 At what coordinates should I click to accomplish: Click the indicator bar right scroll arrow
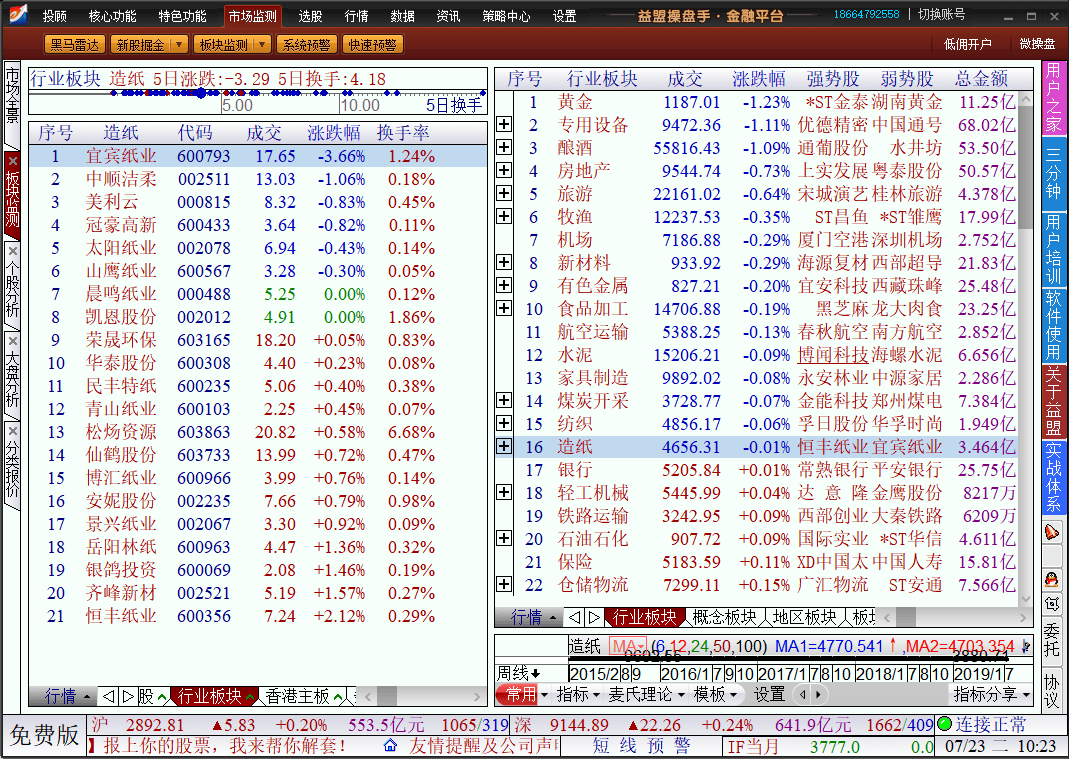[817, 695]
